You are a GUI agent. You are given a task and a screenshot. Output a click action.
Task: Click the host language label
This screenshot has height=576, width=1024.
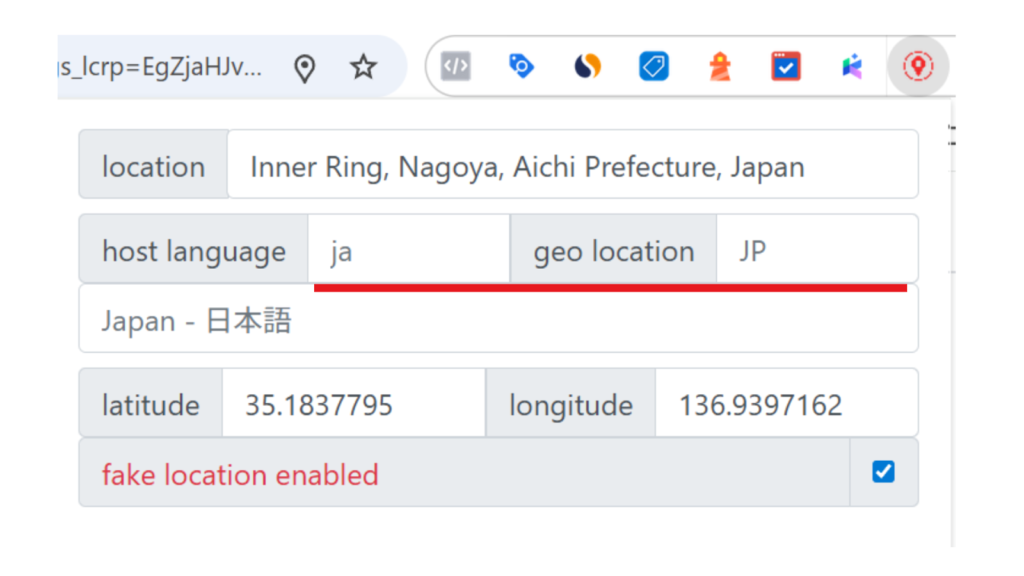194,250
